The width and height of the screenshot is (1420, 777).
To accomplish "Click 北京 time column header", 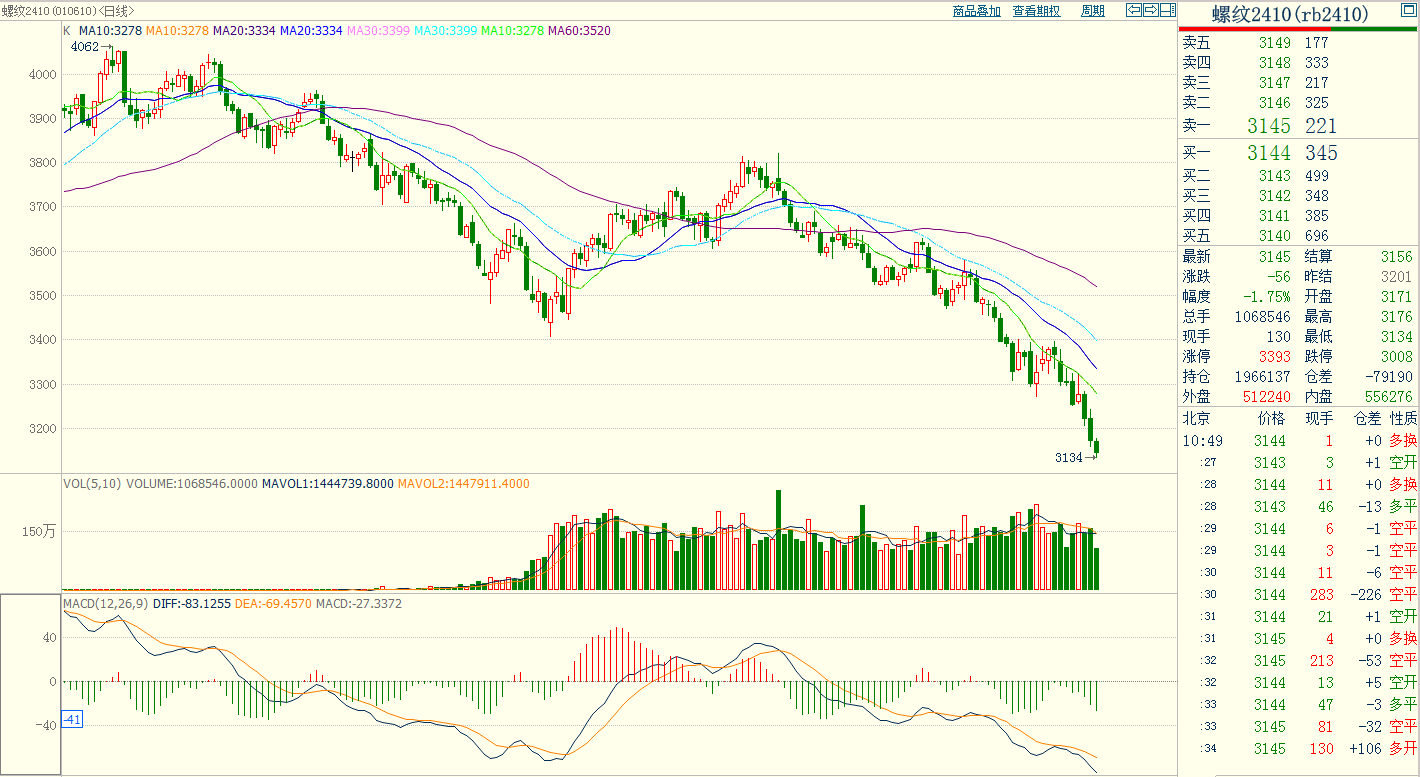I will coord(1198,418).
